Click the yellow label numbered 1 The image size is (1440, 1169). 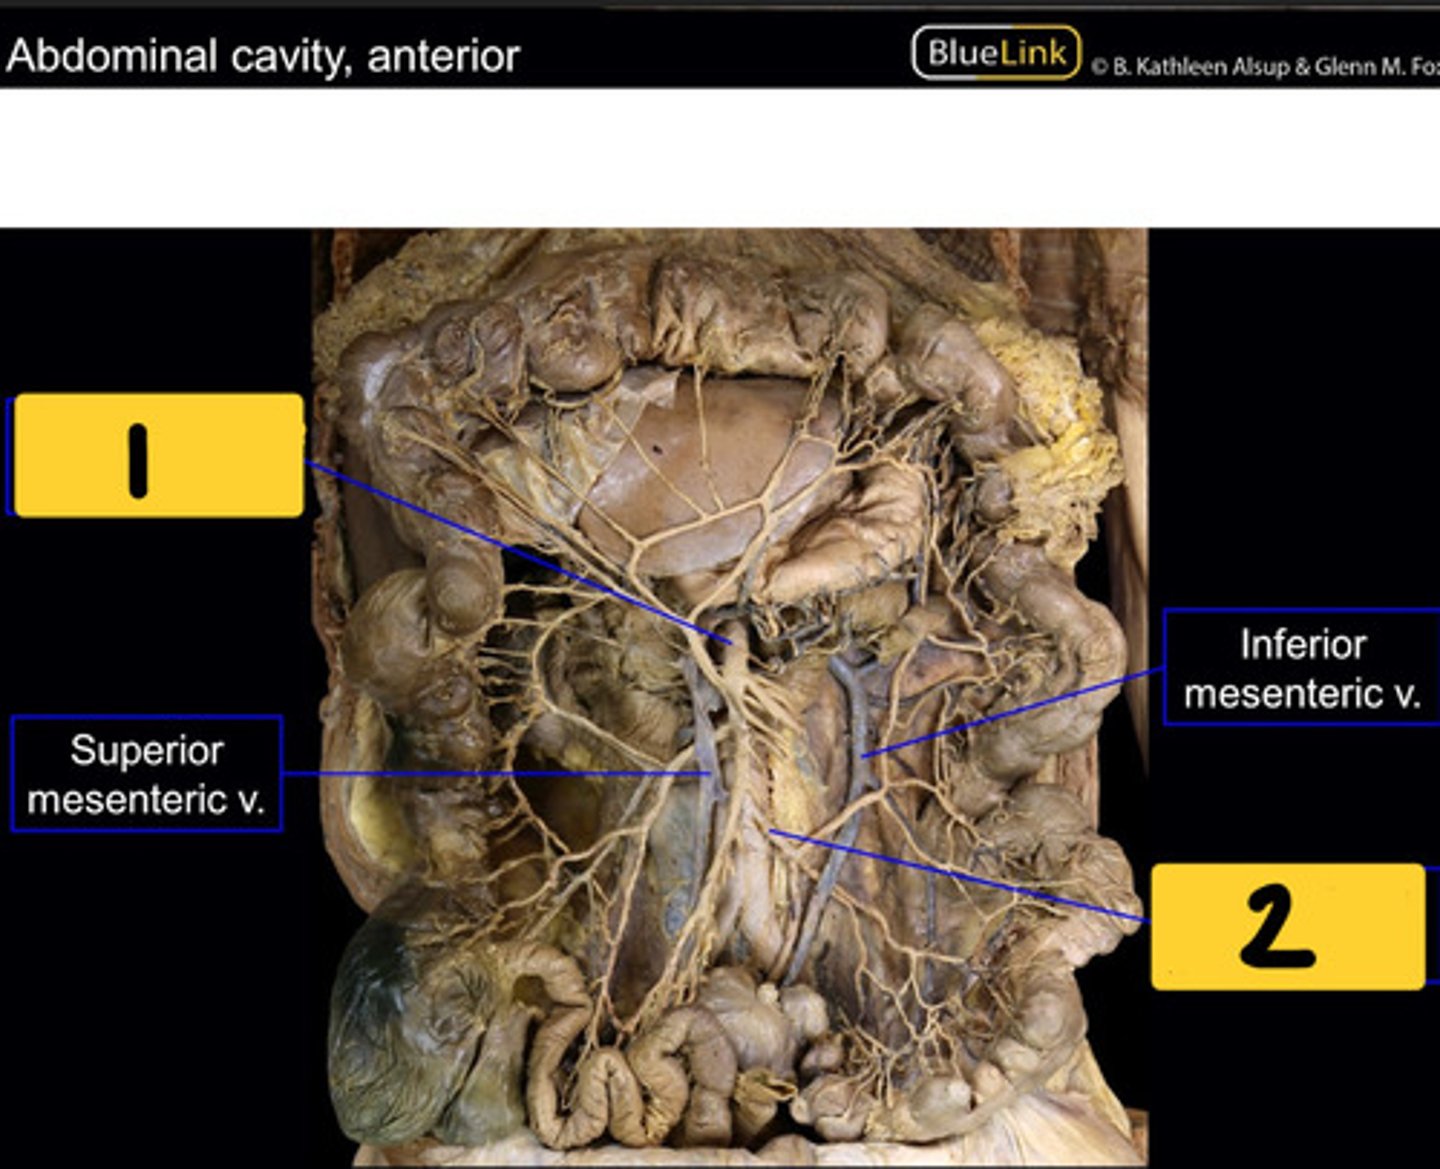158,455
